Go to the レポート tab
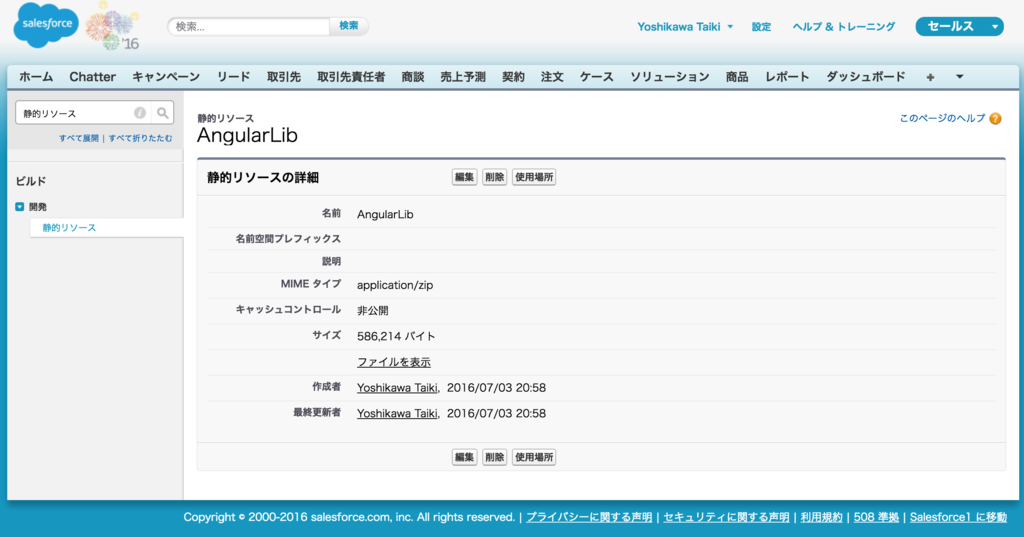 pyautogui.click(x=787, y=77)
